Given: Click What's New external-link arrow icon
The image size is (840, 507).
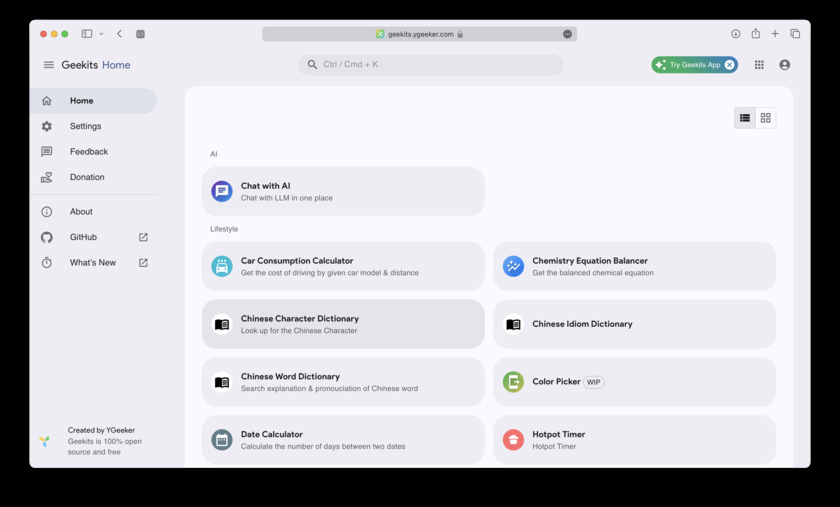Looking at the screenshot, I should point(143,263).
